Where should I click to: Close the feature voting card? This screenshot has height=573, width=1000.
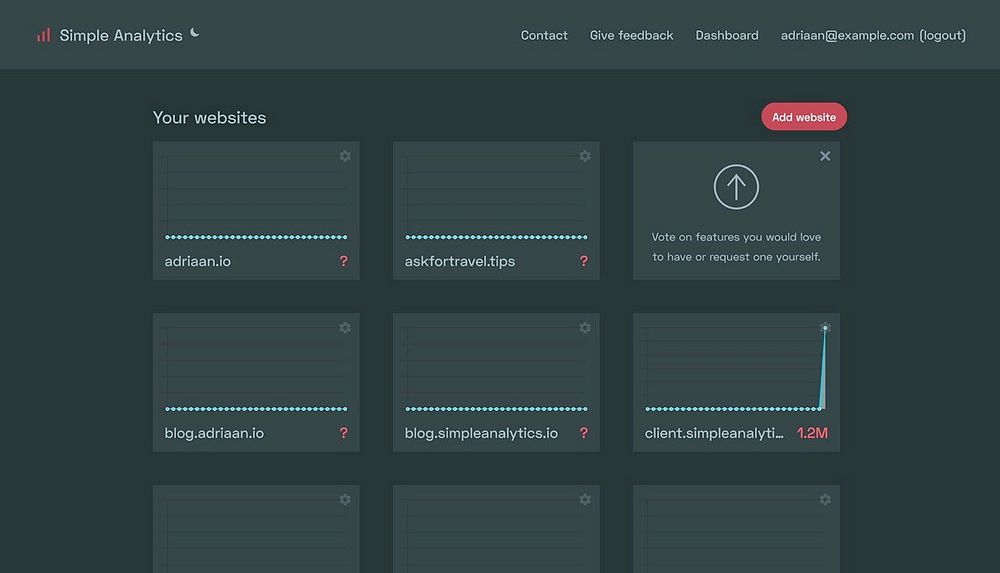(x=825, y=156)
